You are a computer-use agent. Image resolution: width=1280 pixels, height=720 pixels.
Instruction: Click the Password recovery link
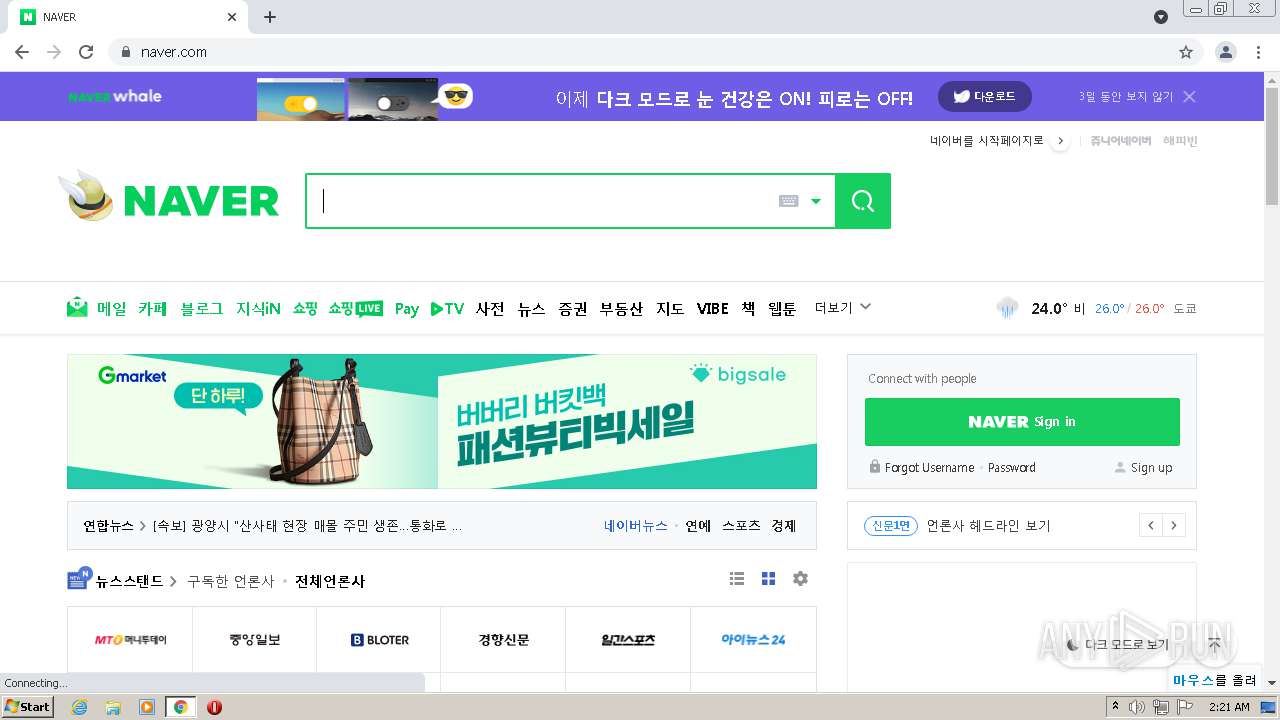pyautogui.click(x=1012, y=467)
